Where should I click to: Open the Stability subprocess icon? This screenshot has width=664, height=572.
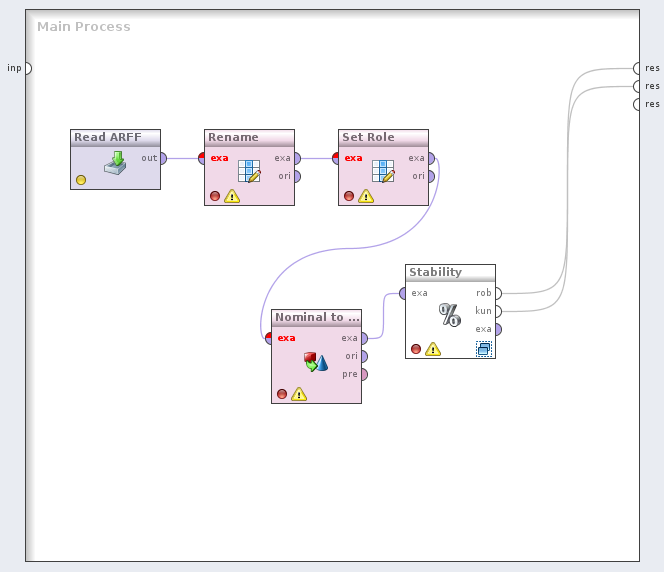pyautogui.click(x=484, y=349)
